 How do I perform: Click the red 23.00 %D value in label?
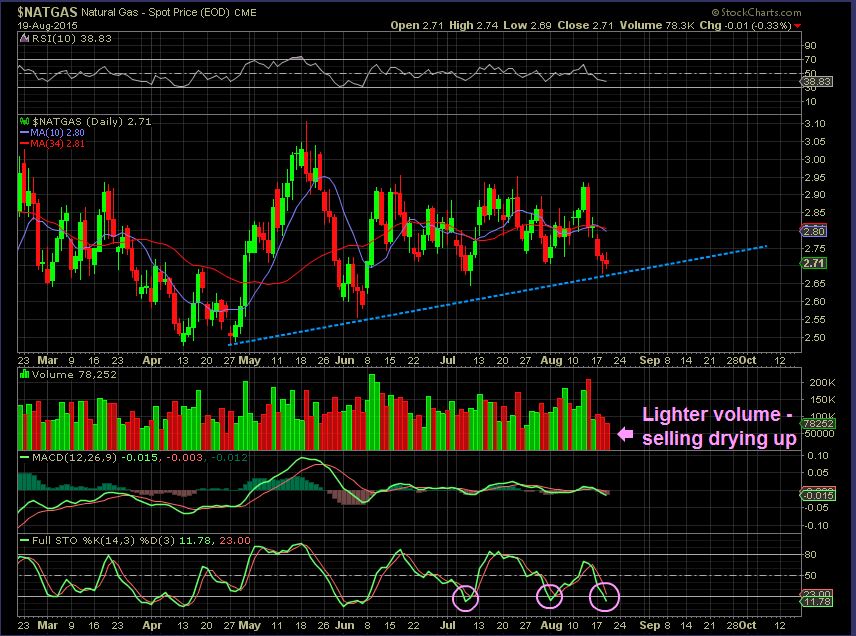235,540
